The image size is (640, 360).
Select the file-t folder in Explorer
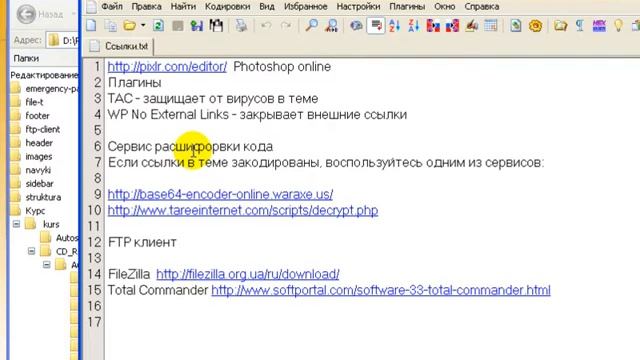tap(28, 102)
